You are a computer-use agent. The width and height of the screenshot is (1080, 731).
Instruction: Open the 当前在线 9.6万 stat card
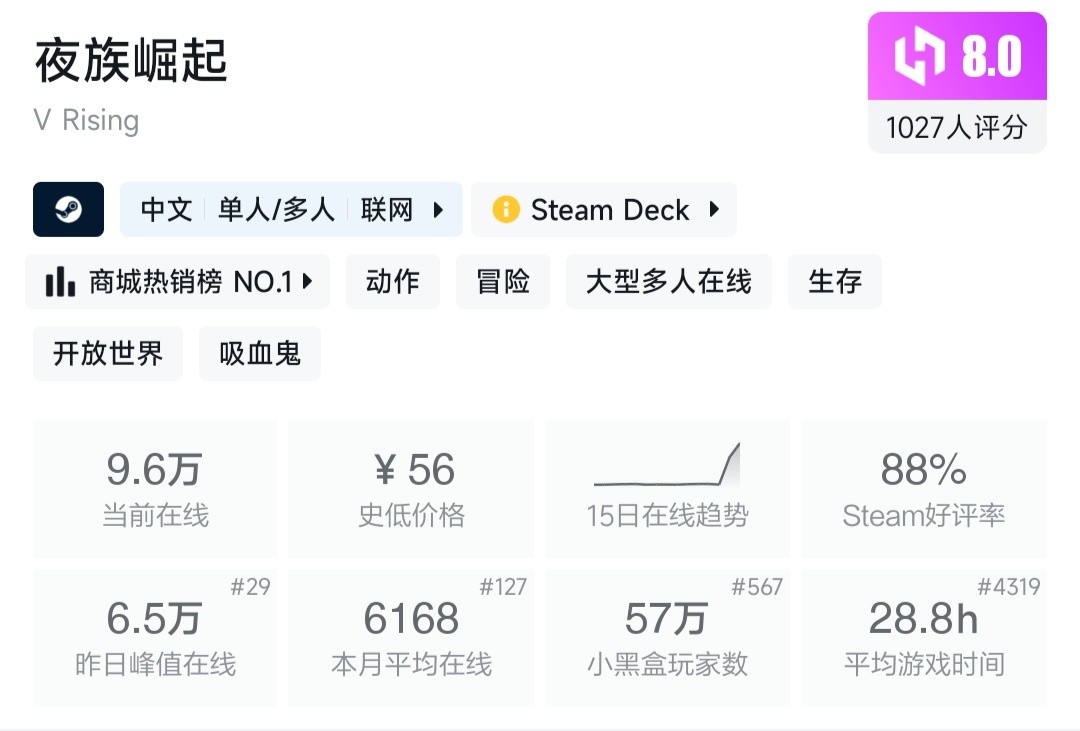pos(155,488)
